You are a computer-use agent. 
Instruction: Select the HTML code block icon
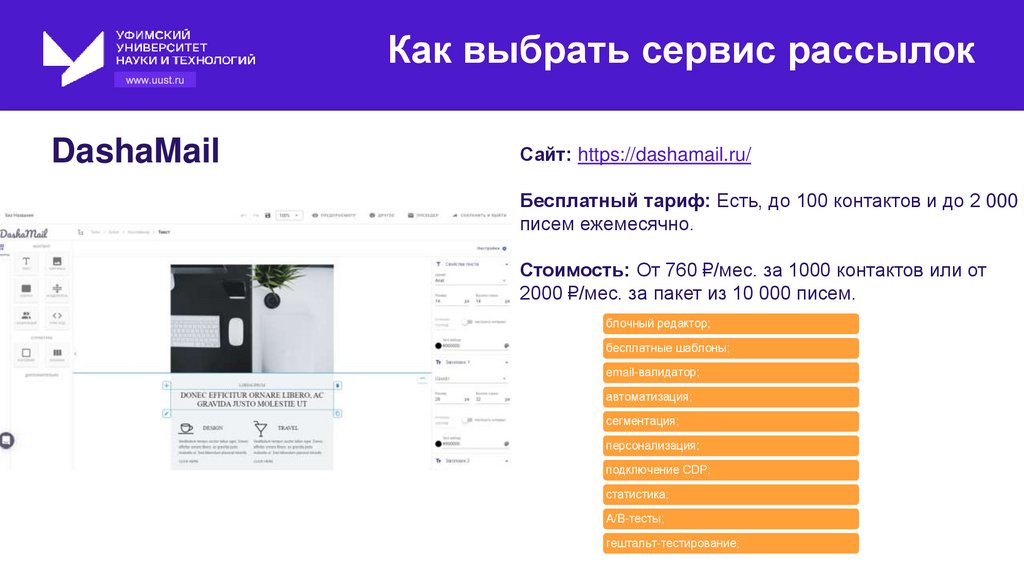pyautogui.click(x=57, y=317)
